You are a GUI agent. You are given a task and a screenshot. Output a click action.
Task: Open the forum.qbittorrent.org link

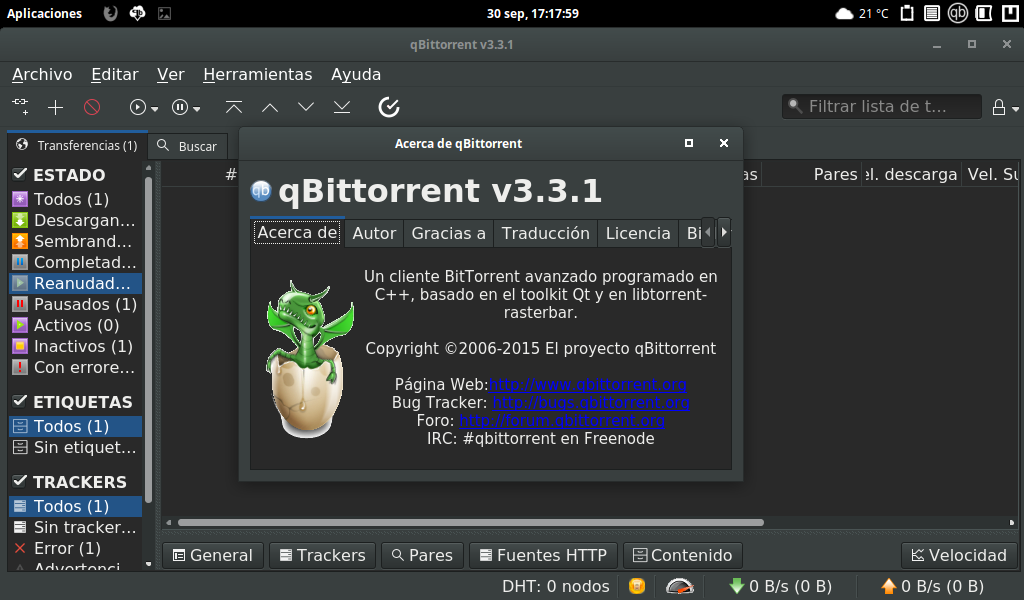tap(562, 421)
